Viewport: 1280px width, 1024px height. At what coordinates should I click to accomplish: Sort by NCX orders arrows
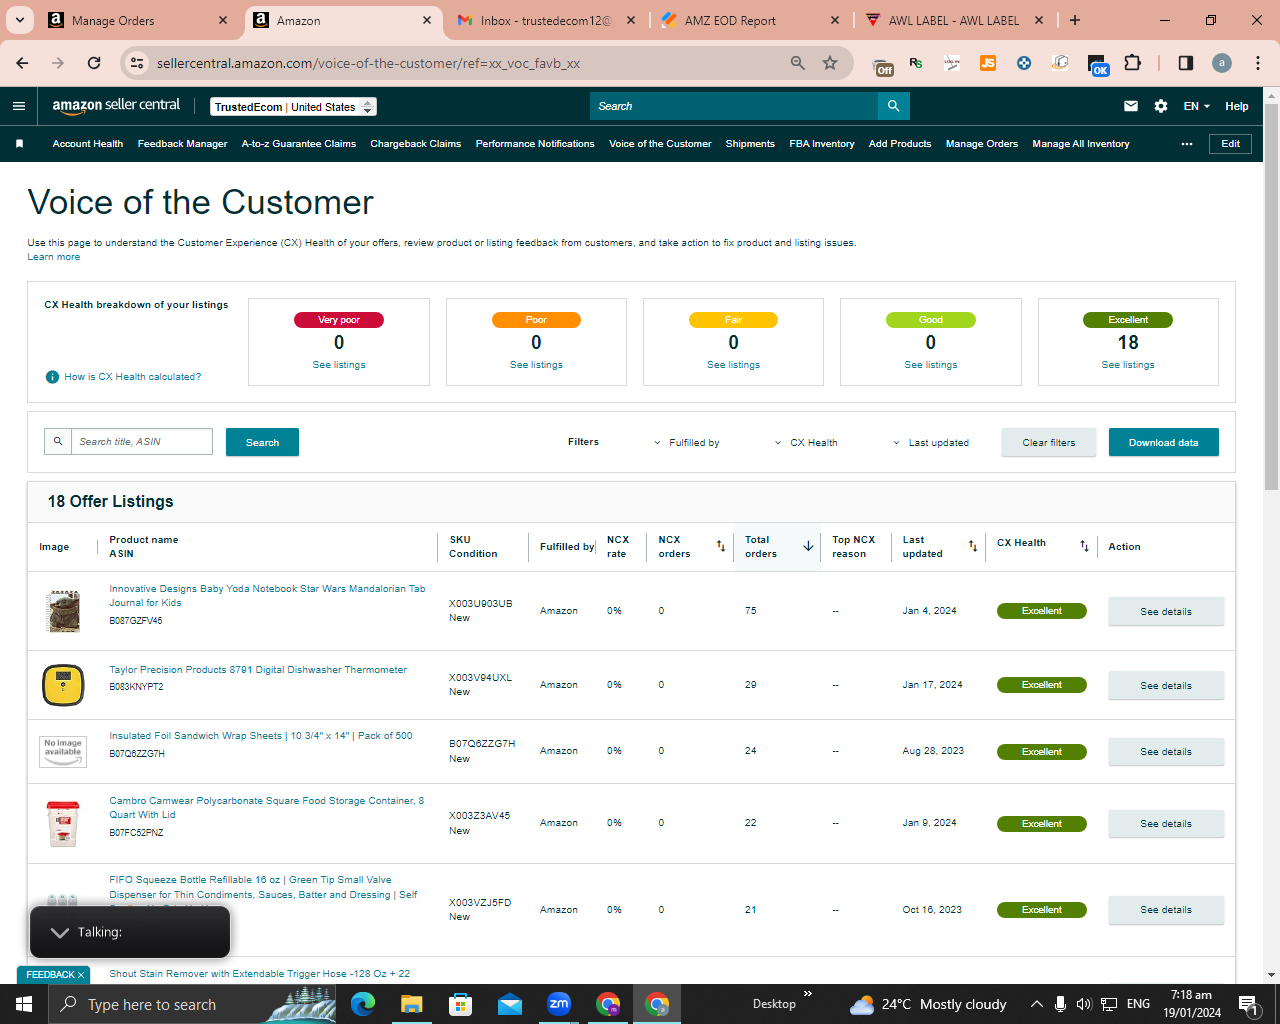(x=721, y=546)
